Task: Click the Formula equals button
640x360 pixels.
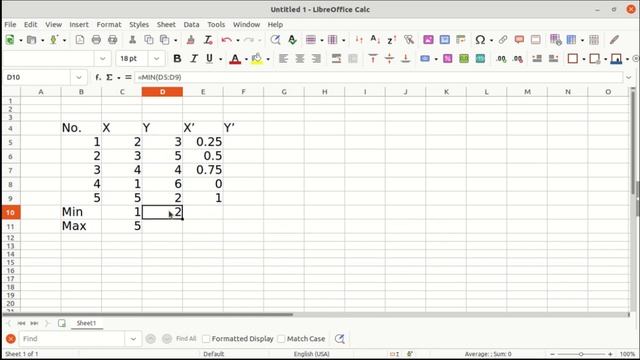Action: 128,77
